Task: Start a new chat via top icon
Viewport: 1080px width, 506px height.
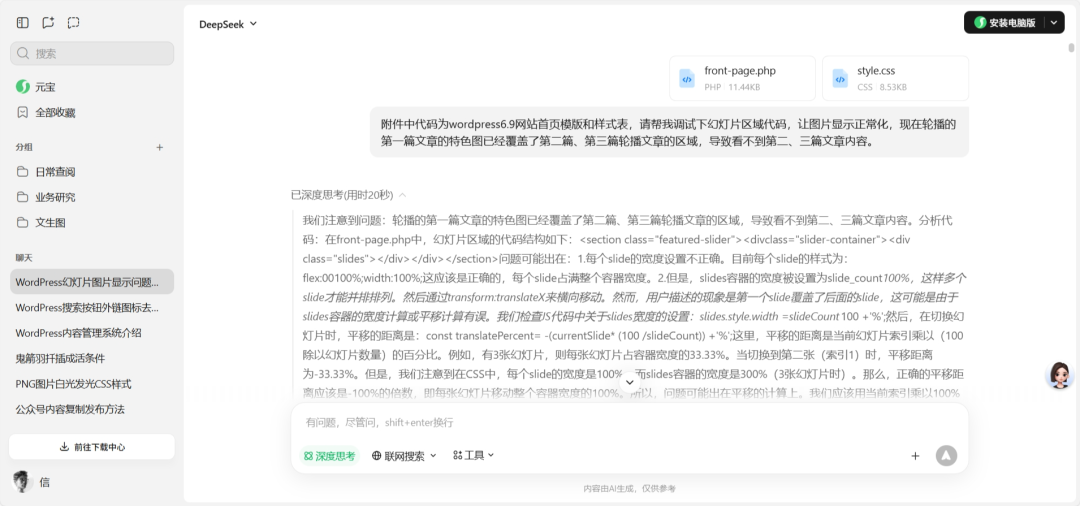Action: tap(48, 23)
